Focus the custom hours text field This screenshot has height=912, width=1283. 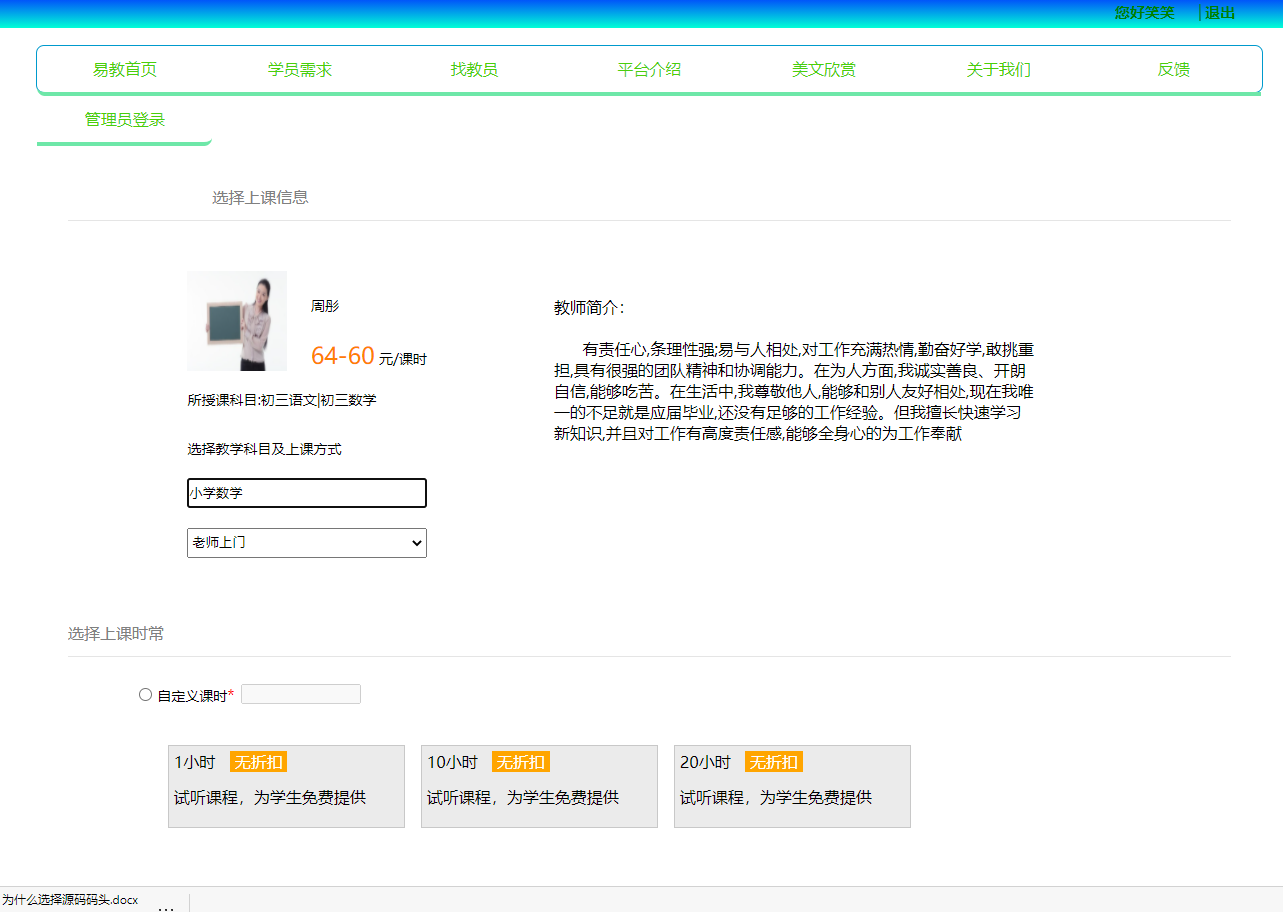[300, 693]
